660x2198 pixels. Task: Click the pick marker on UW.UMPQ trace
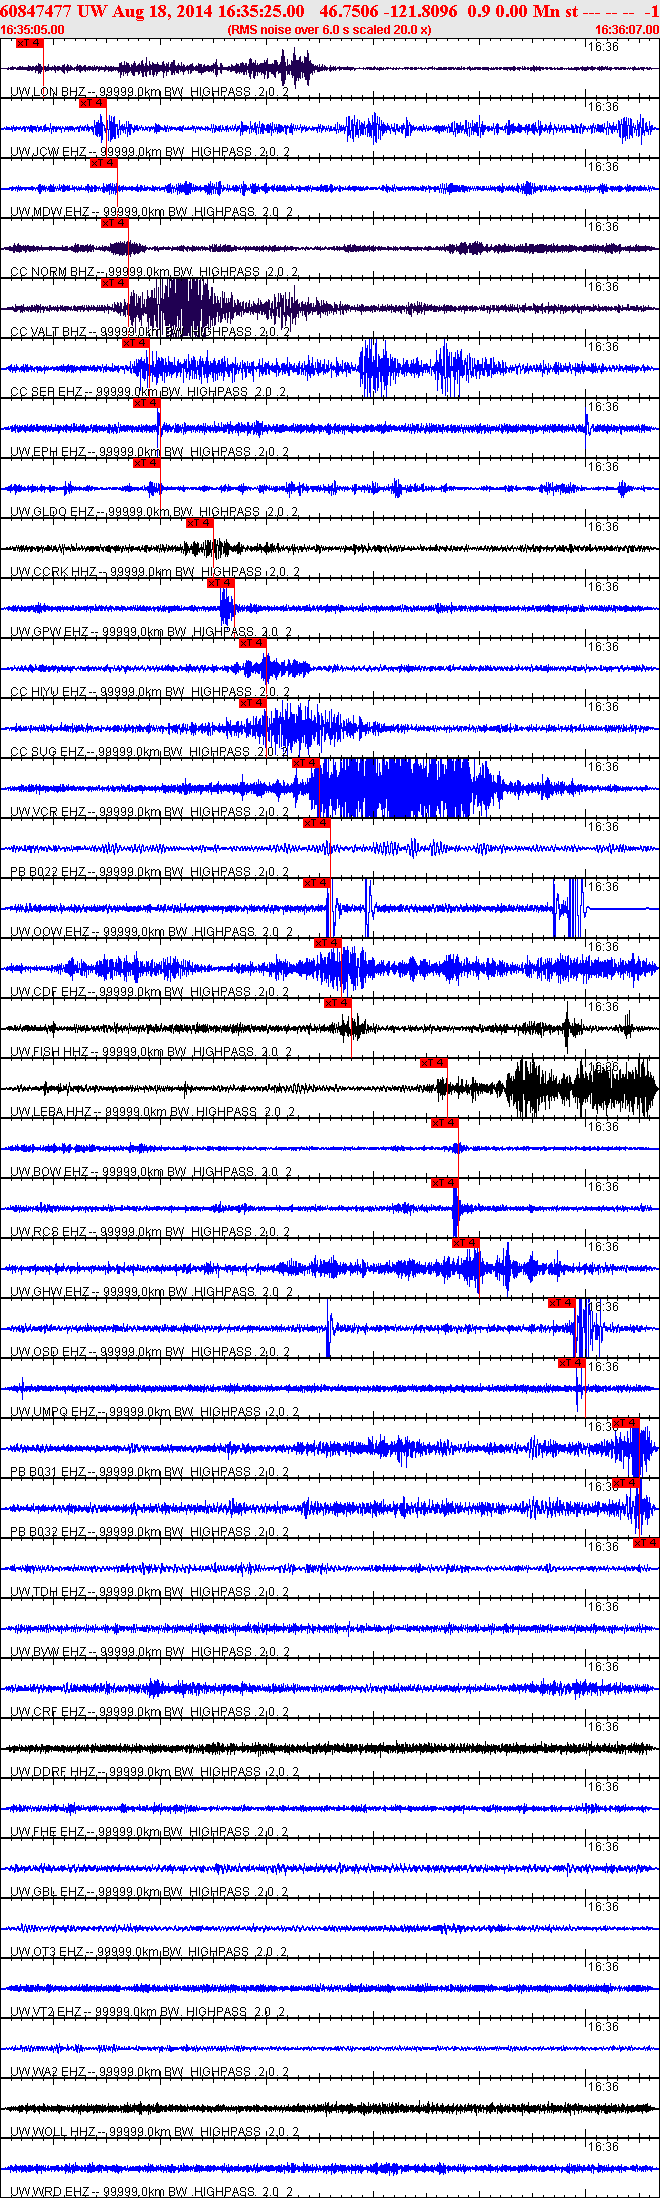[x=571, y=1363]
